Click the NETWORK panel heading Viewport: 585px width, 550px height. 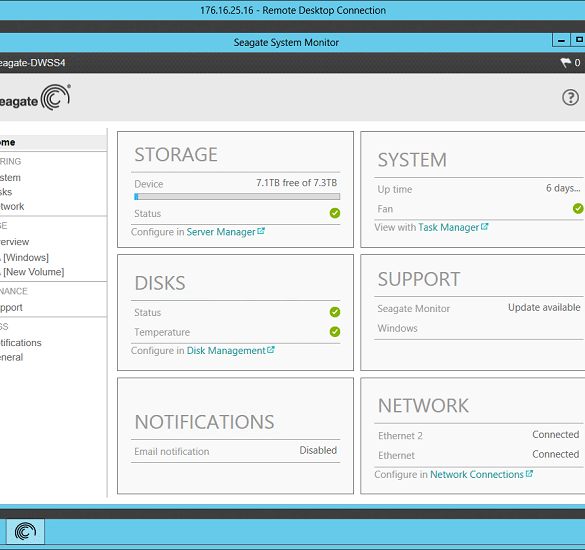423,406
